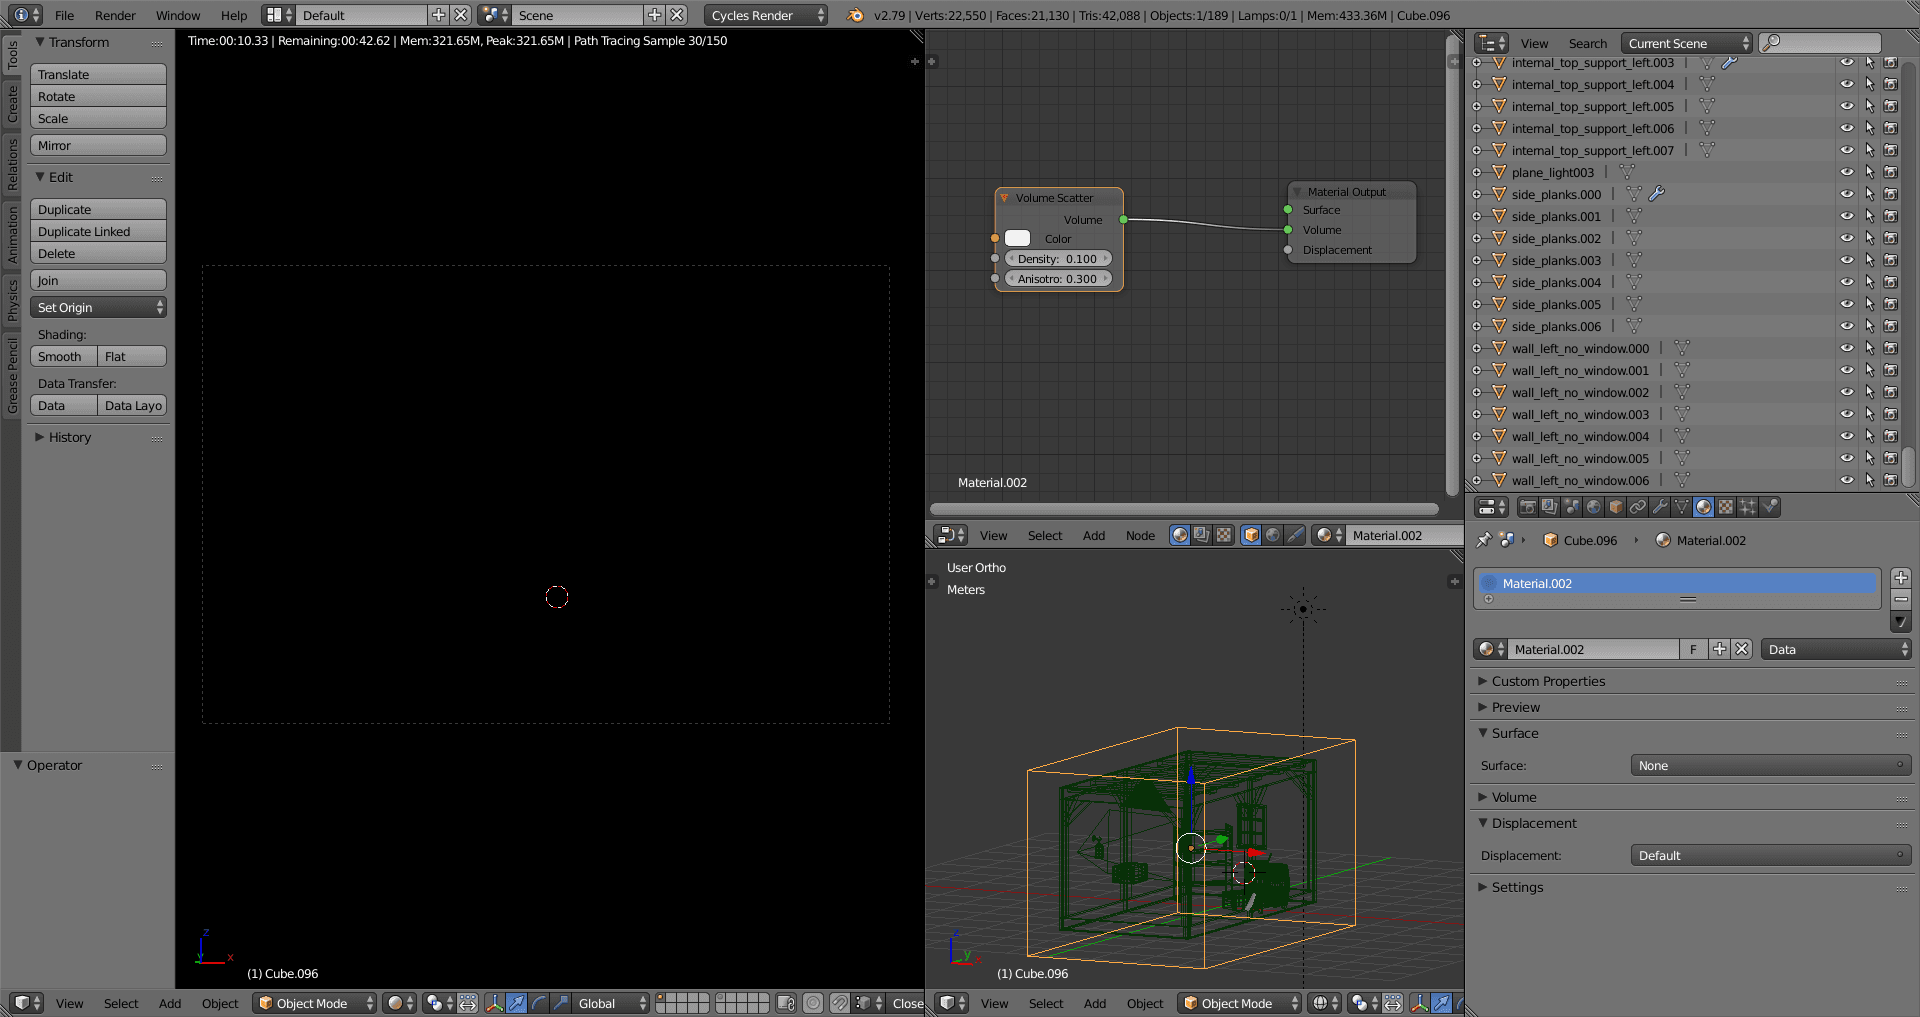
Task: Click the Volume Scatter color swatch
Action: click(1017, 238)
